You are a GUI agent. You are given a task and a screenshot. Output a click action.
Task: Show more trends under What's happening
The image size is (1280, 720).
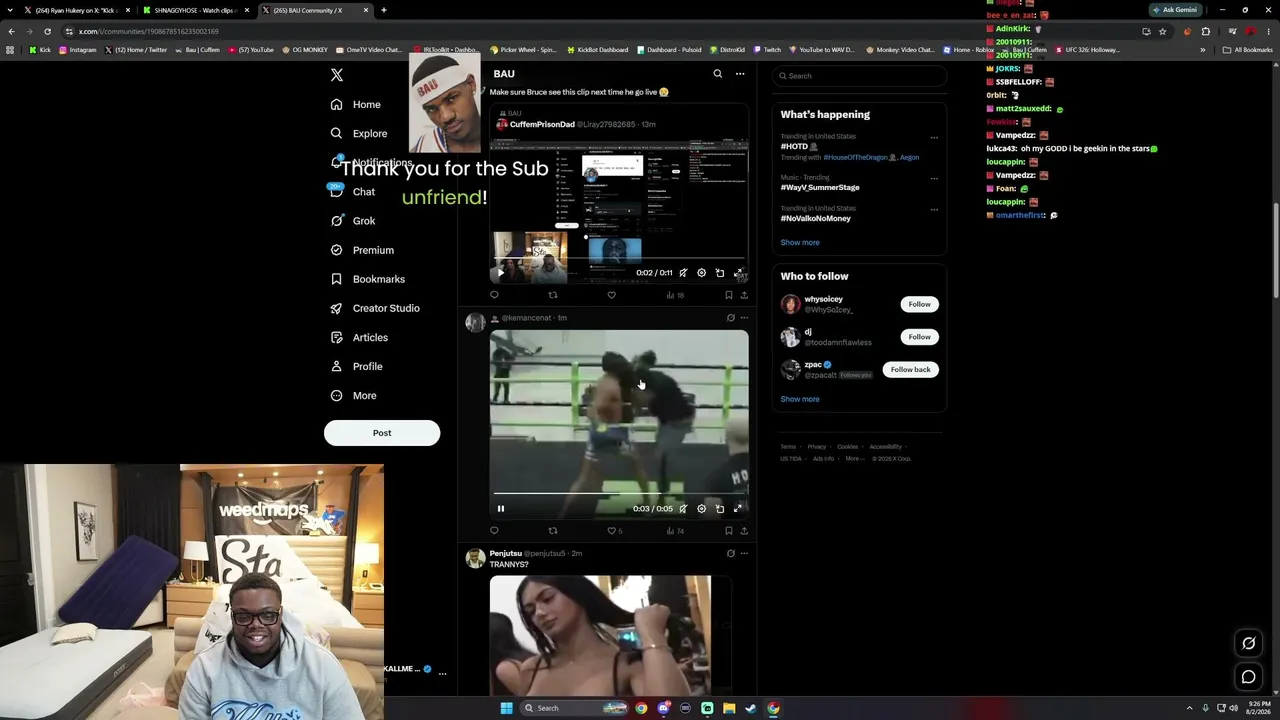pyautogui.click(x=800, y=242)
